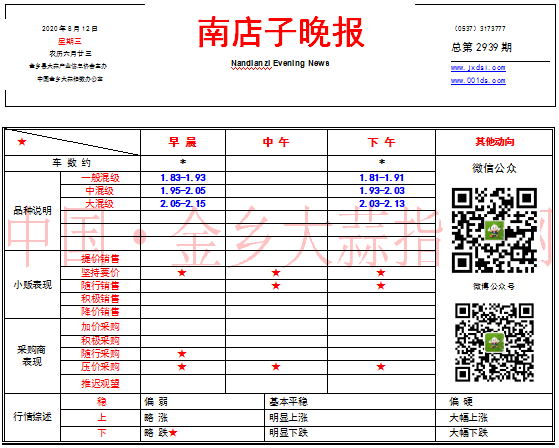This screenshot has height=448, width=559.
Task: Click the 大混级 grade label
Action: point(99,204)
